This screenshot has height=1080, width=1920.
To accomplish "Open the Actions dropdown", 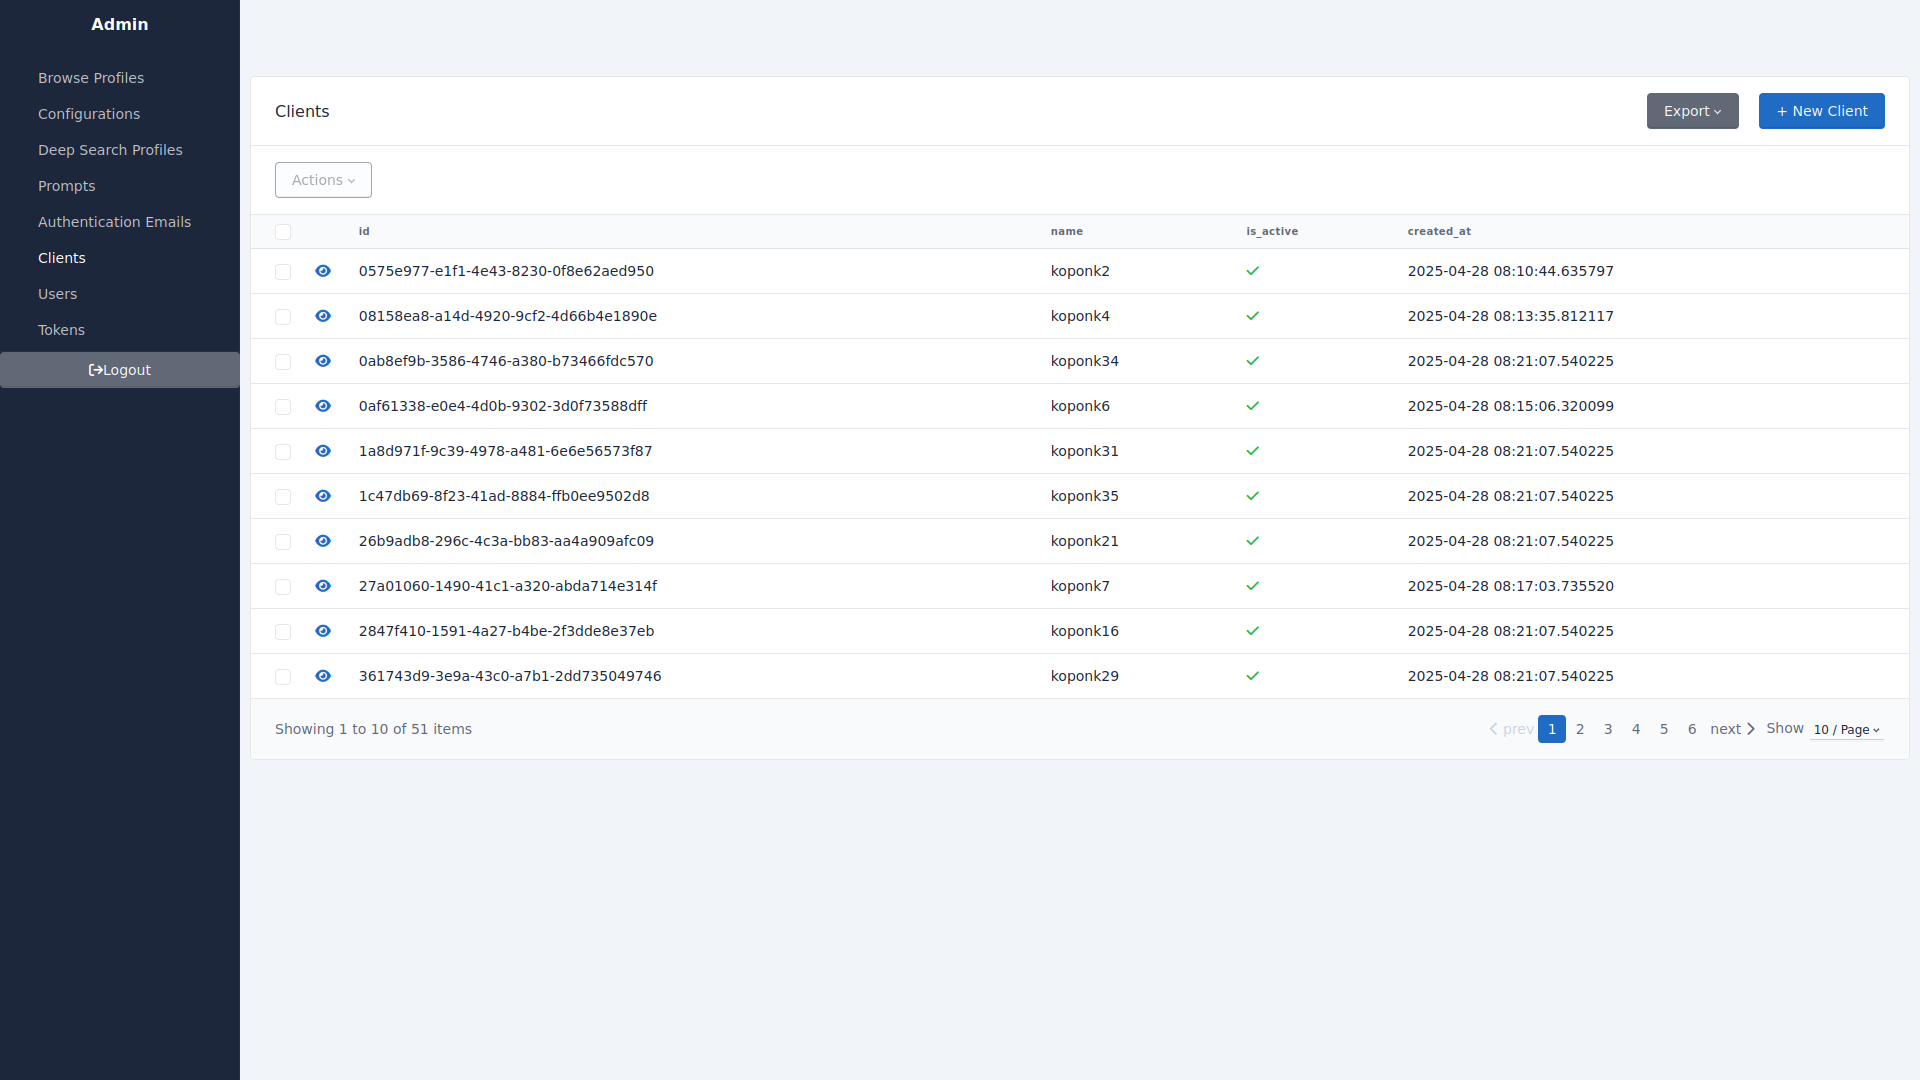I will click(x=323, y=180).
